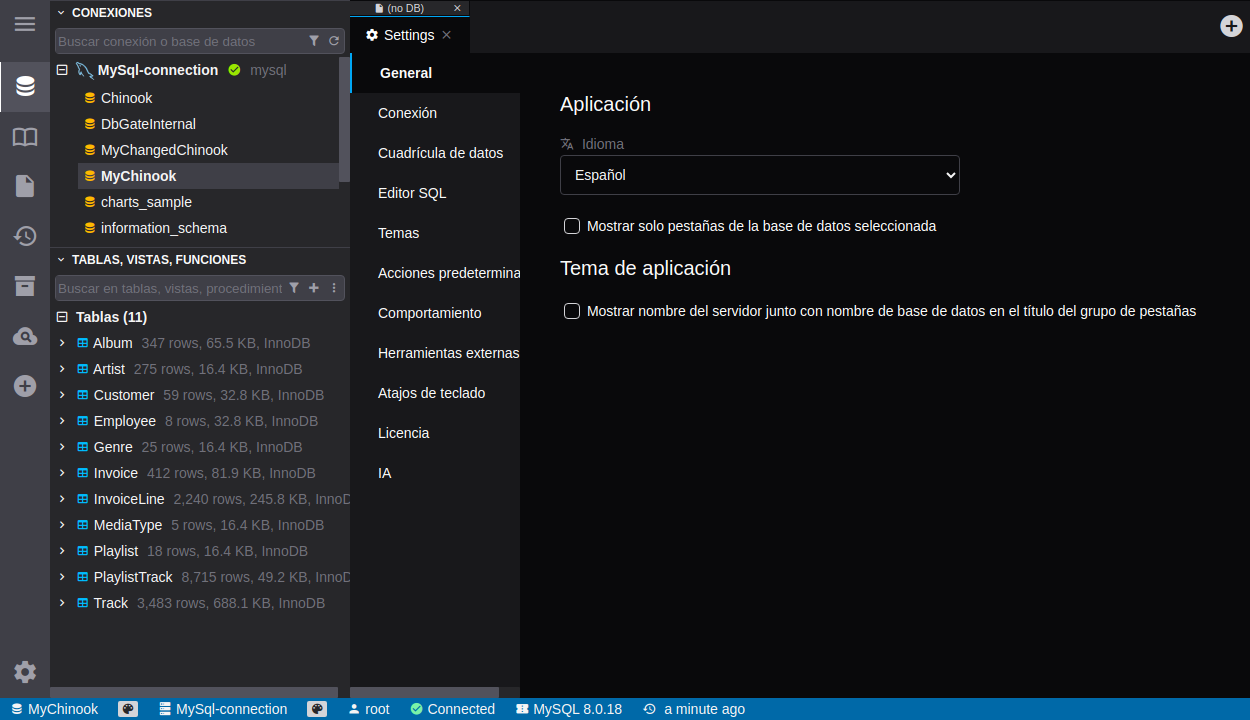Click the add new tab plus icon
This screenshot has height=720, width=1250.
pos(1231,26)
